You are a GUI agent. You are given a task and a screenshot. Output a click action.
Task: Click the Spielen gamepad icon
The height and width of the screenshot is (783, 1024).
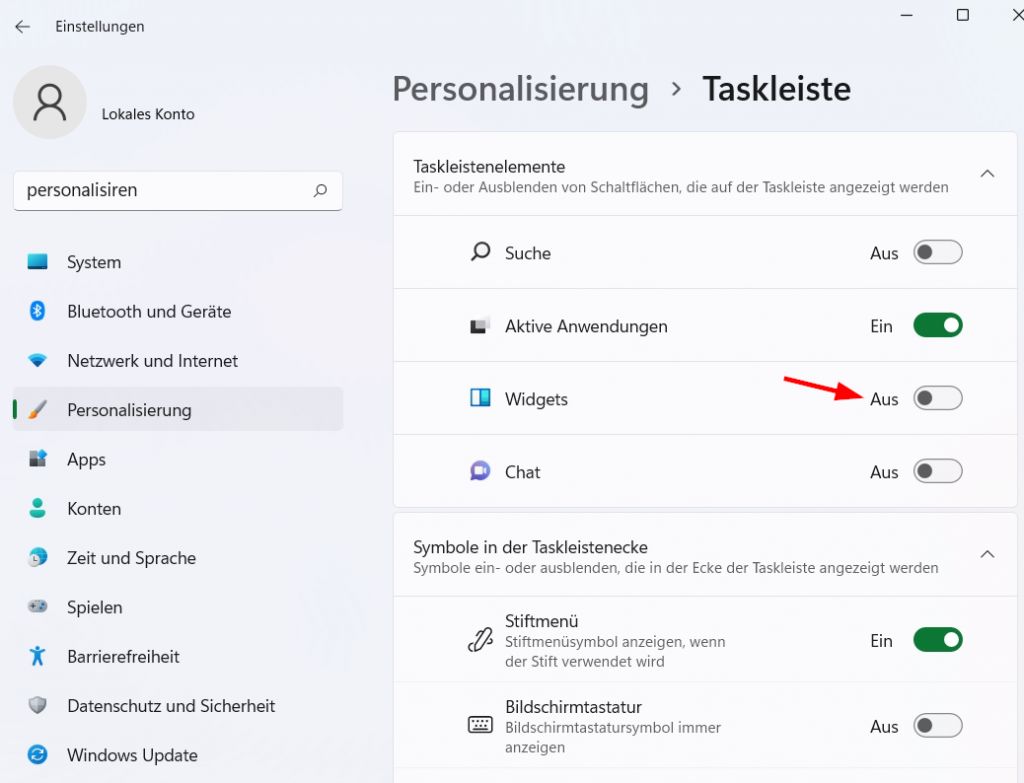pyautogui.click(x=40, y=606)
